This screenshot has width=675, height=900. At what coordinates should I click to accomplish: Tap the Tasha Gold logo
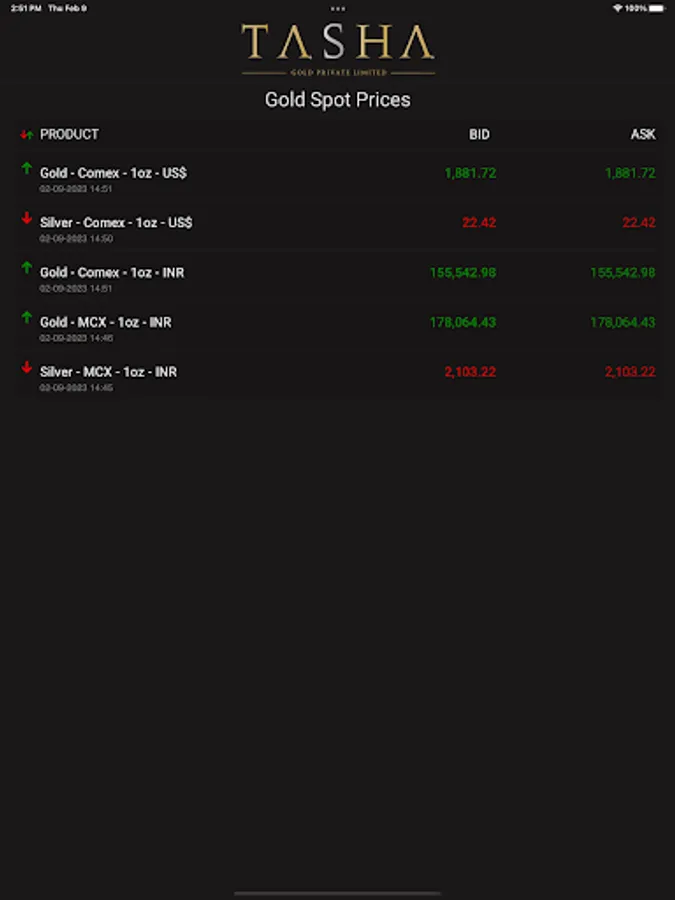(338, 49)
